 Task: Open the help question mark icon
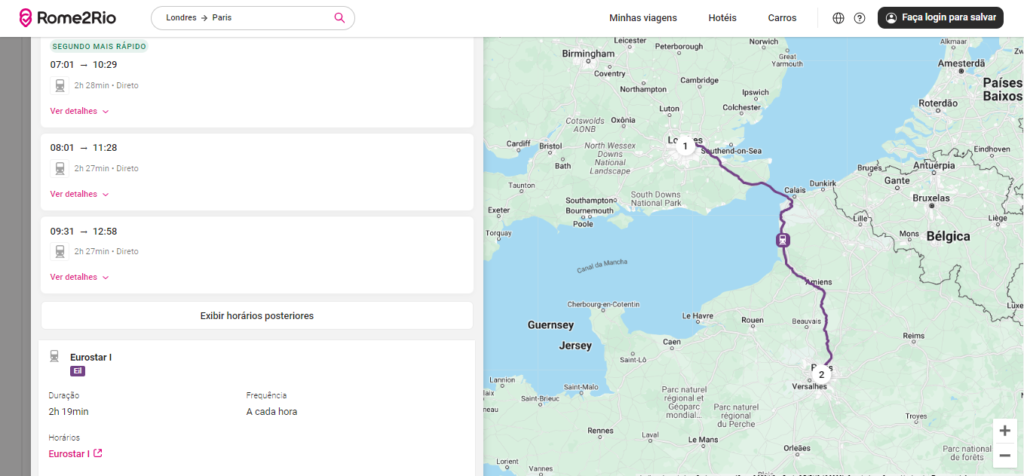point(859,18)
